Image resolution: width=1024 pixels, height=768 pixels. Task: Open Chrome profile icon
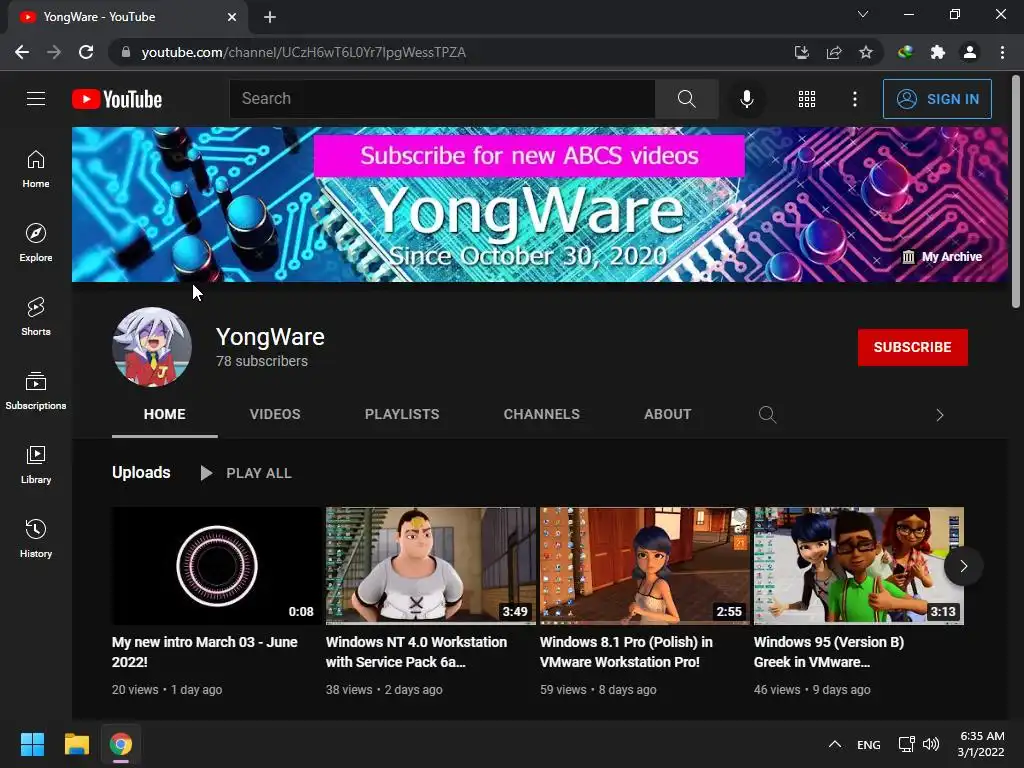coord(970,52)
